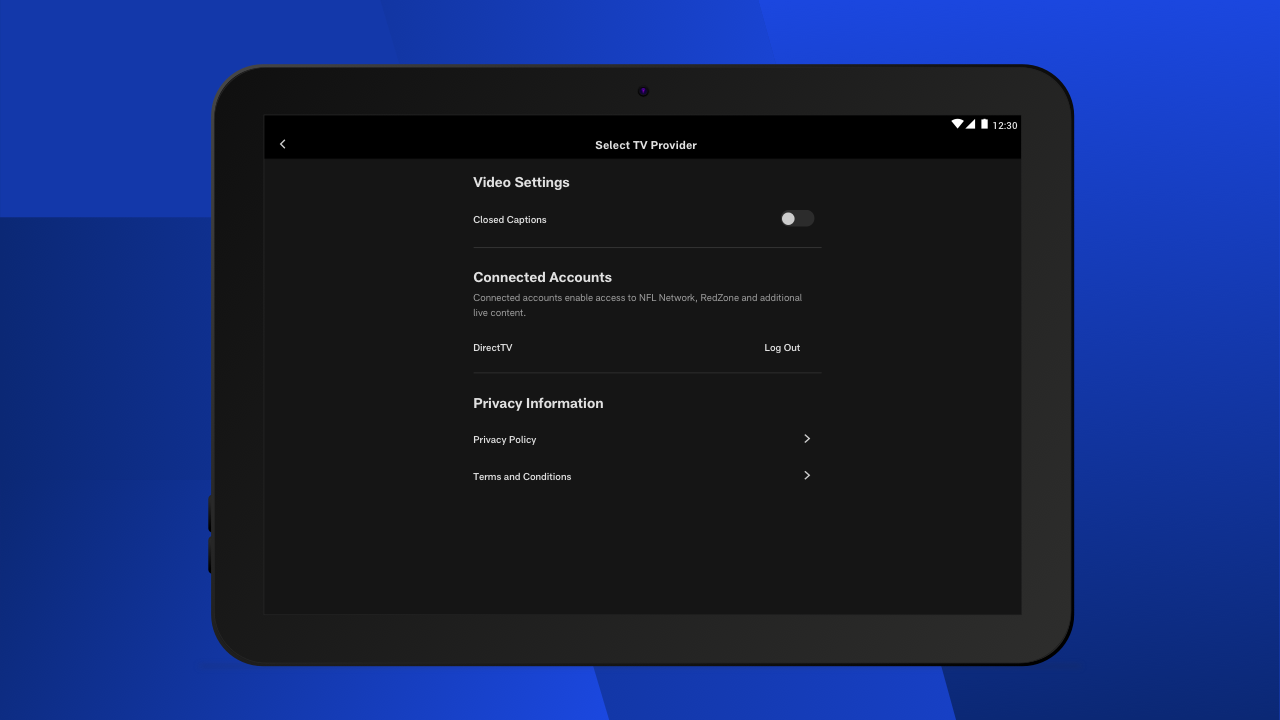The image size is (1280, 720).
Task: Click the Privacy Information section heading
Action: click(x=538, y=403)
